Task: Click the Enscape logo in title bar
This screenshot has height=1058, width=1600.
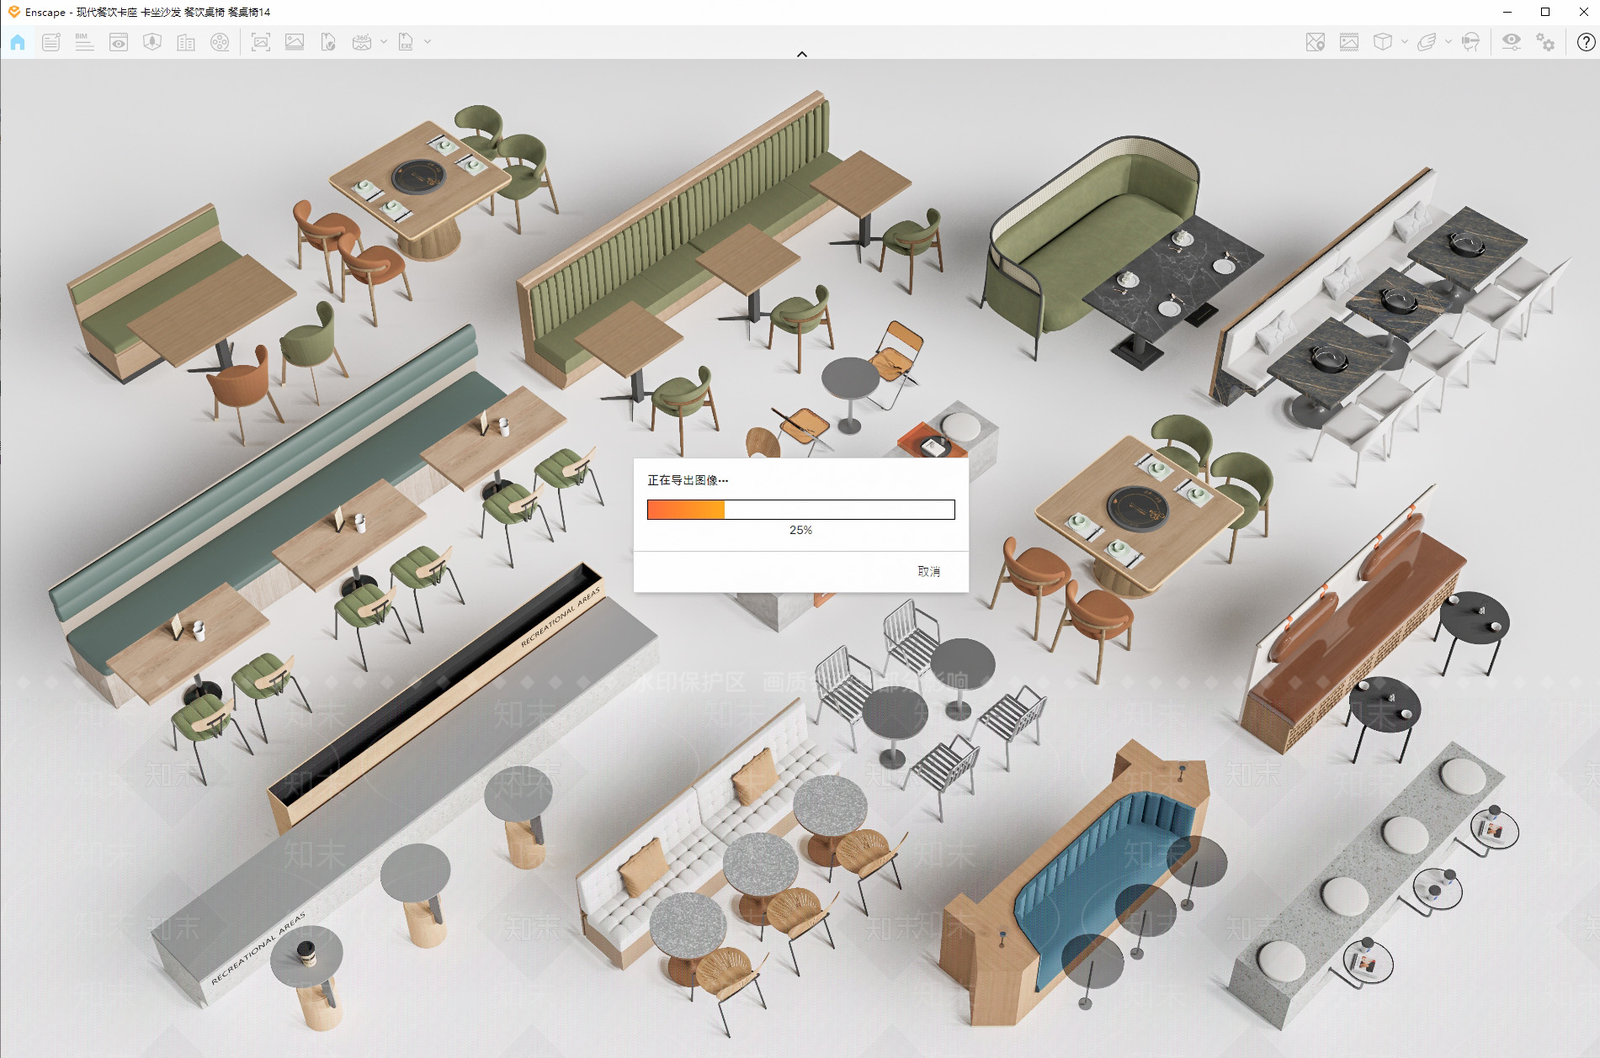Action: click(x=13, y=12)
